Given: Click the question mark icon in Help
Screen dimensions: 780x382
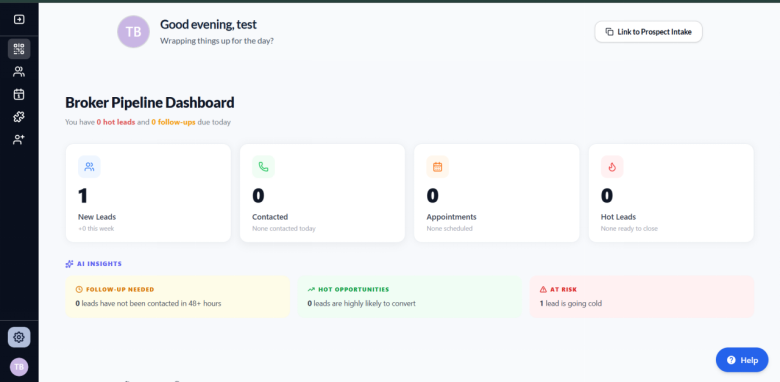Looking at the screenshot, I should tap(731, 360).
